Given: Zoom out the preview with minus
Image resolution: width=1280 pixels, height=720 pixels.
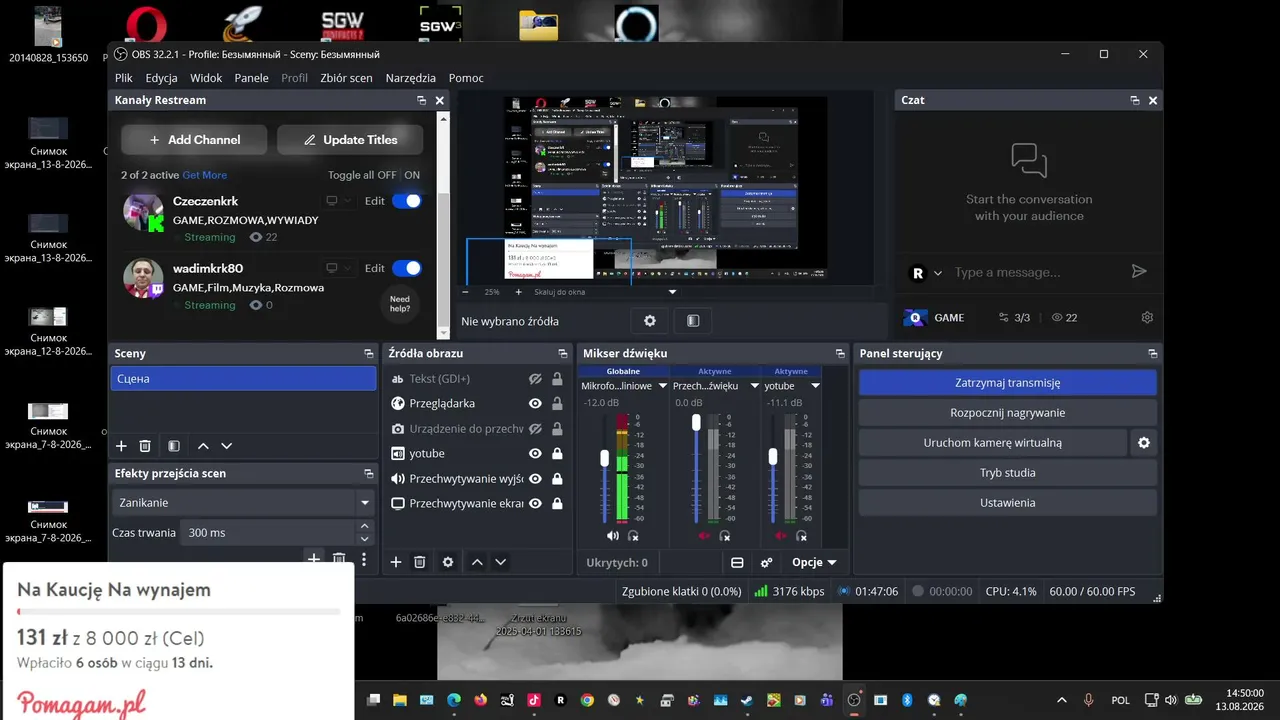Looking at the screenshot, I should click(465, 292).
